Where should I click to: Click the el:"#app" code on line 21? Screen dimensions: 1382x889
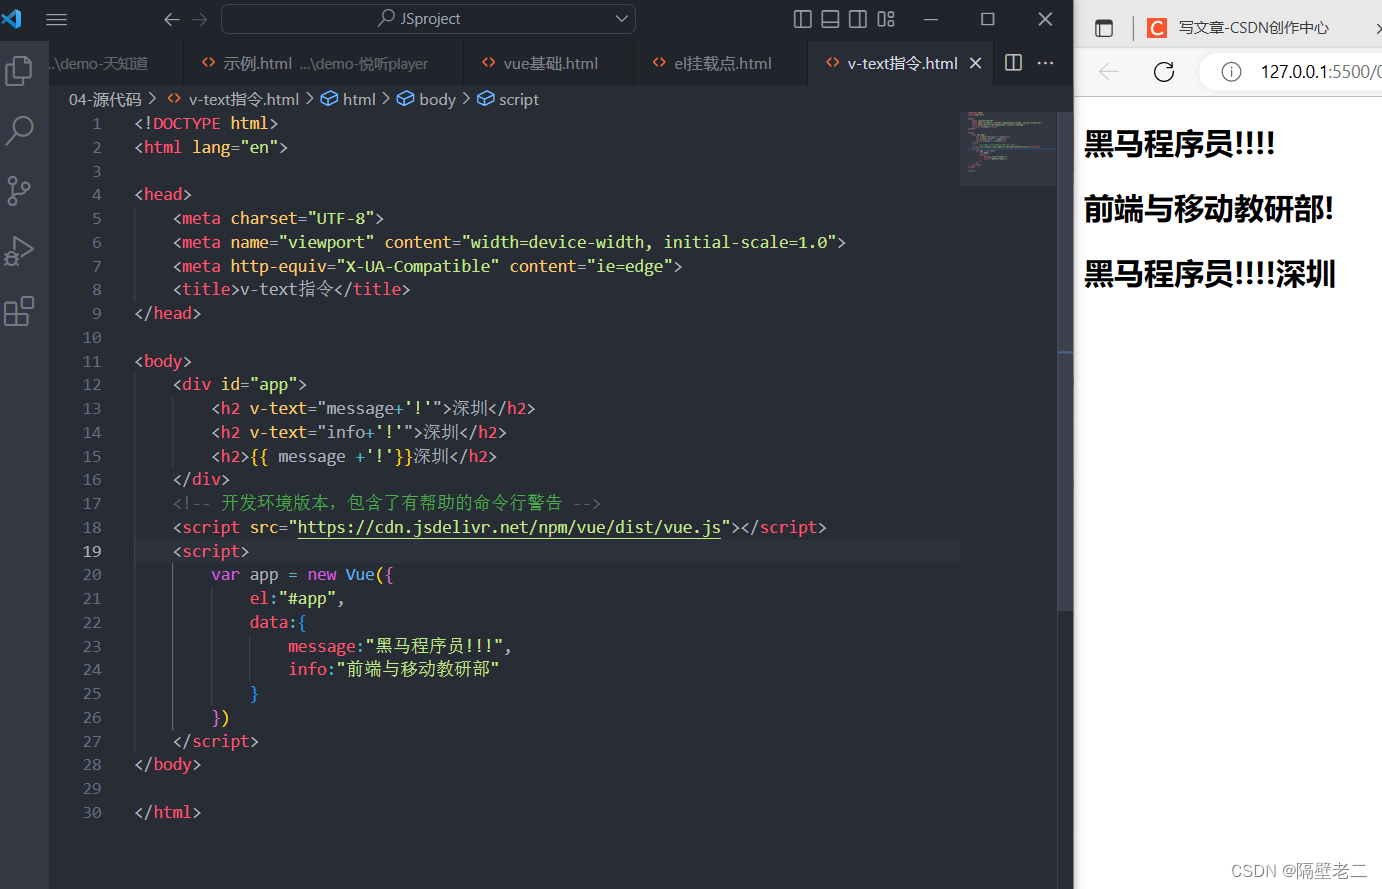point(297,598)
